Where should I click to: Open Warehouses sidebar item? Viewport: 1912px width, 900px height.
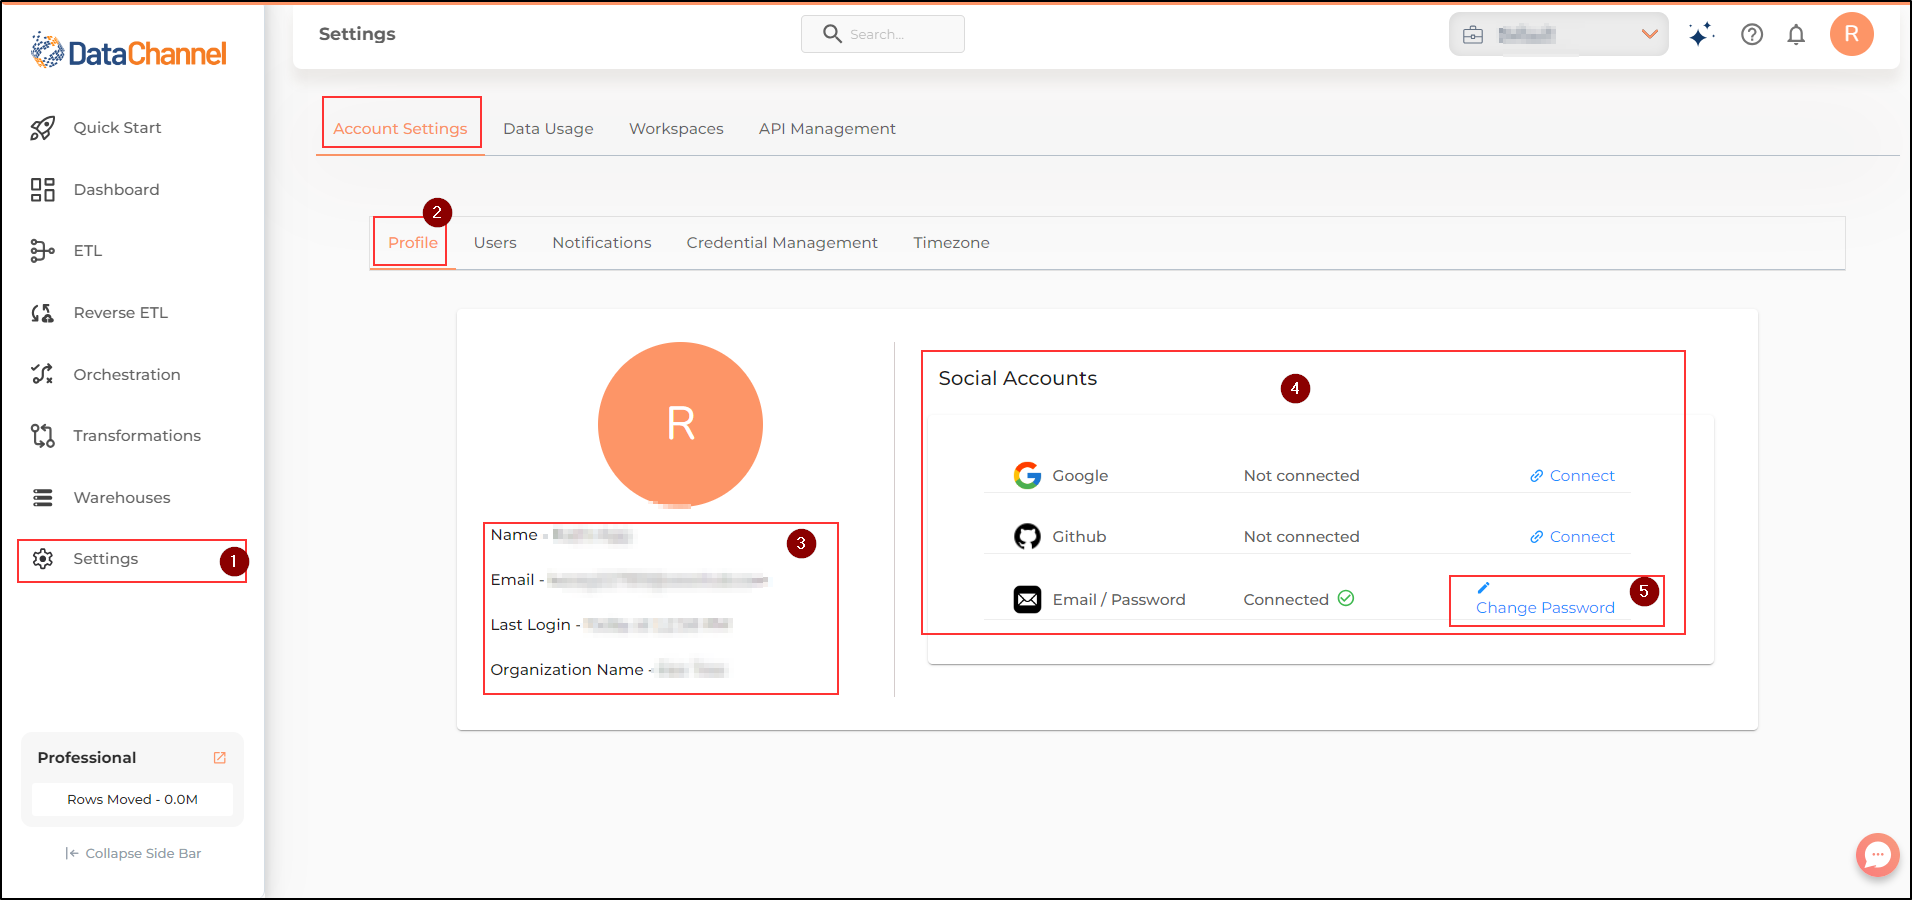[121, 498]
